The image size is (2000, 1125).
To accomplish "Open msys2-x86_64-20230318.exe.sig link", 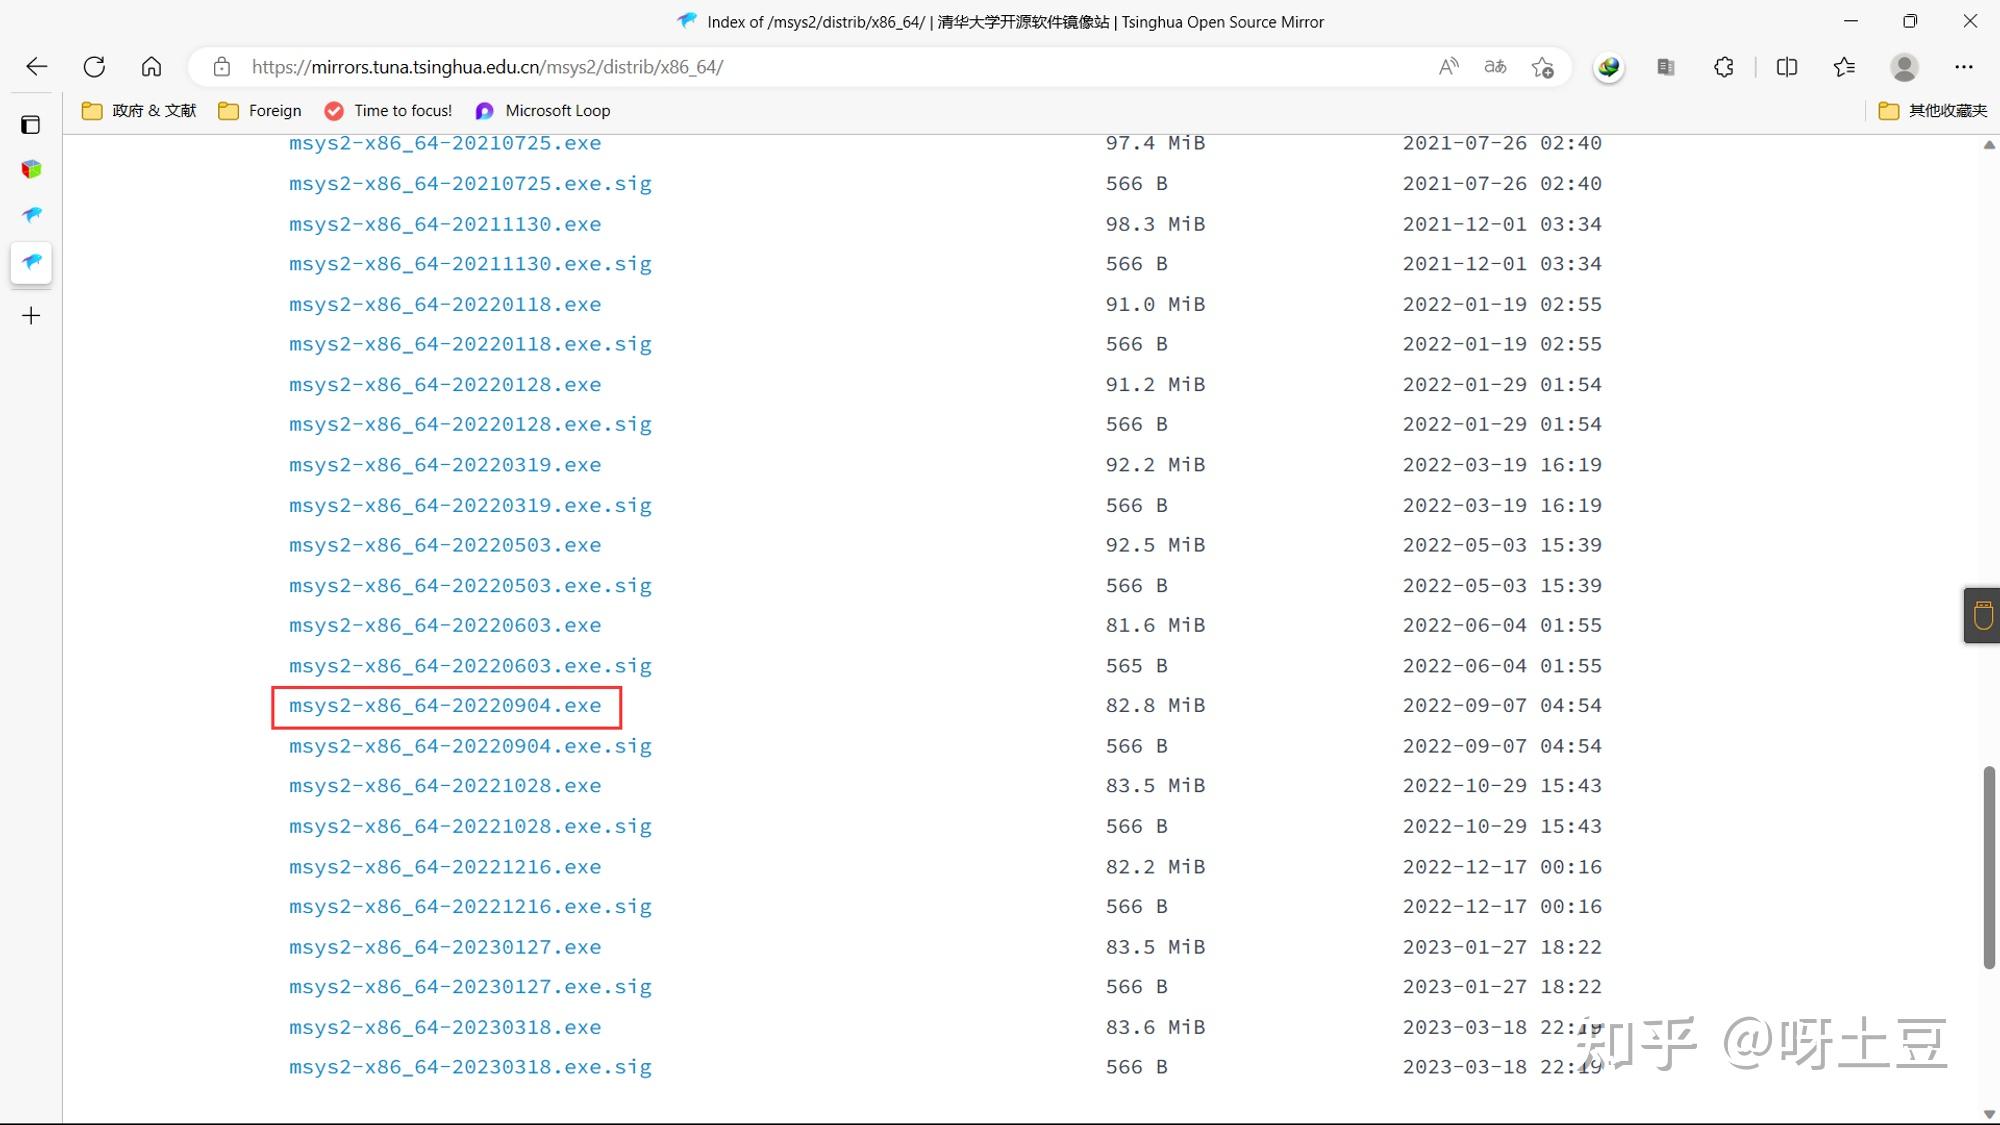I will tap(470, 1067).
